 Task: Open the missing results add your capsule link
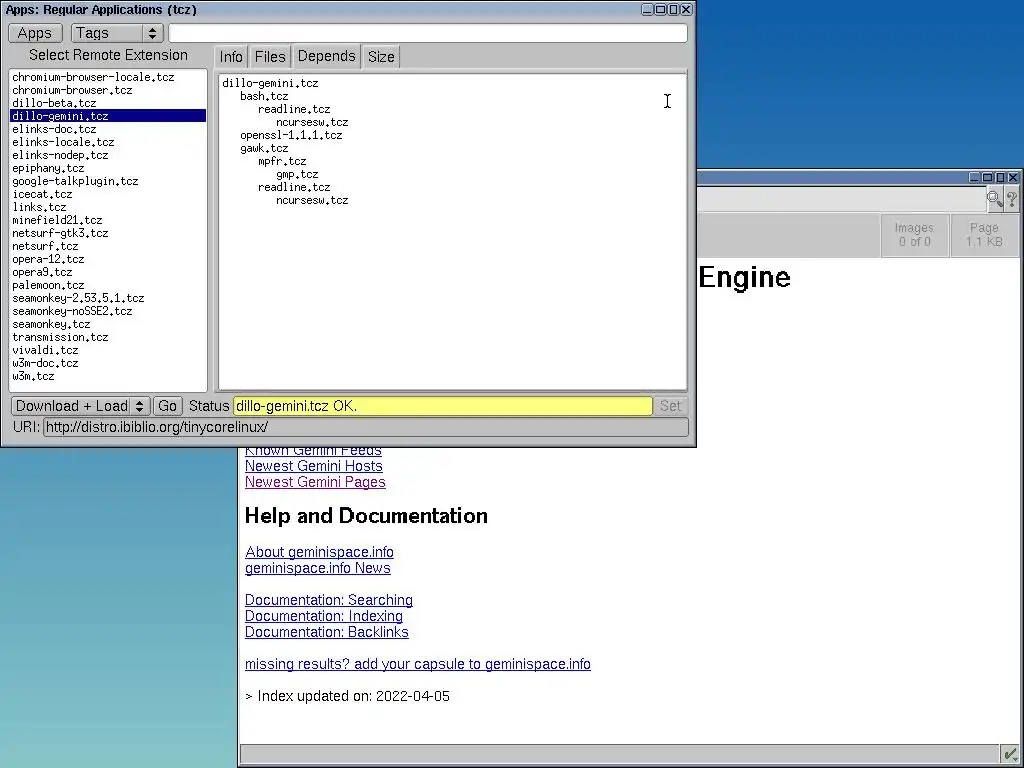tap(418, 664)
